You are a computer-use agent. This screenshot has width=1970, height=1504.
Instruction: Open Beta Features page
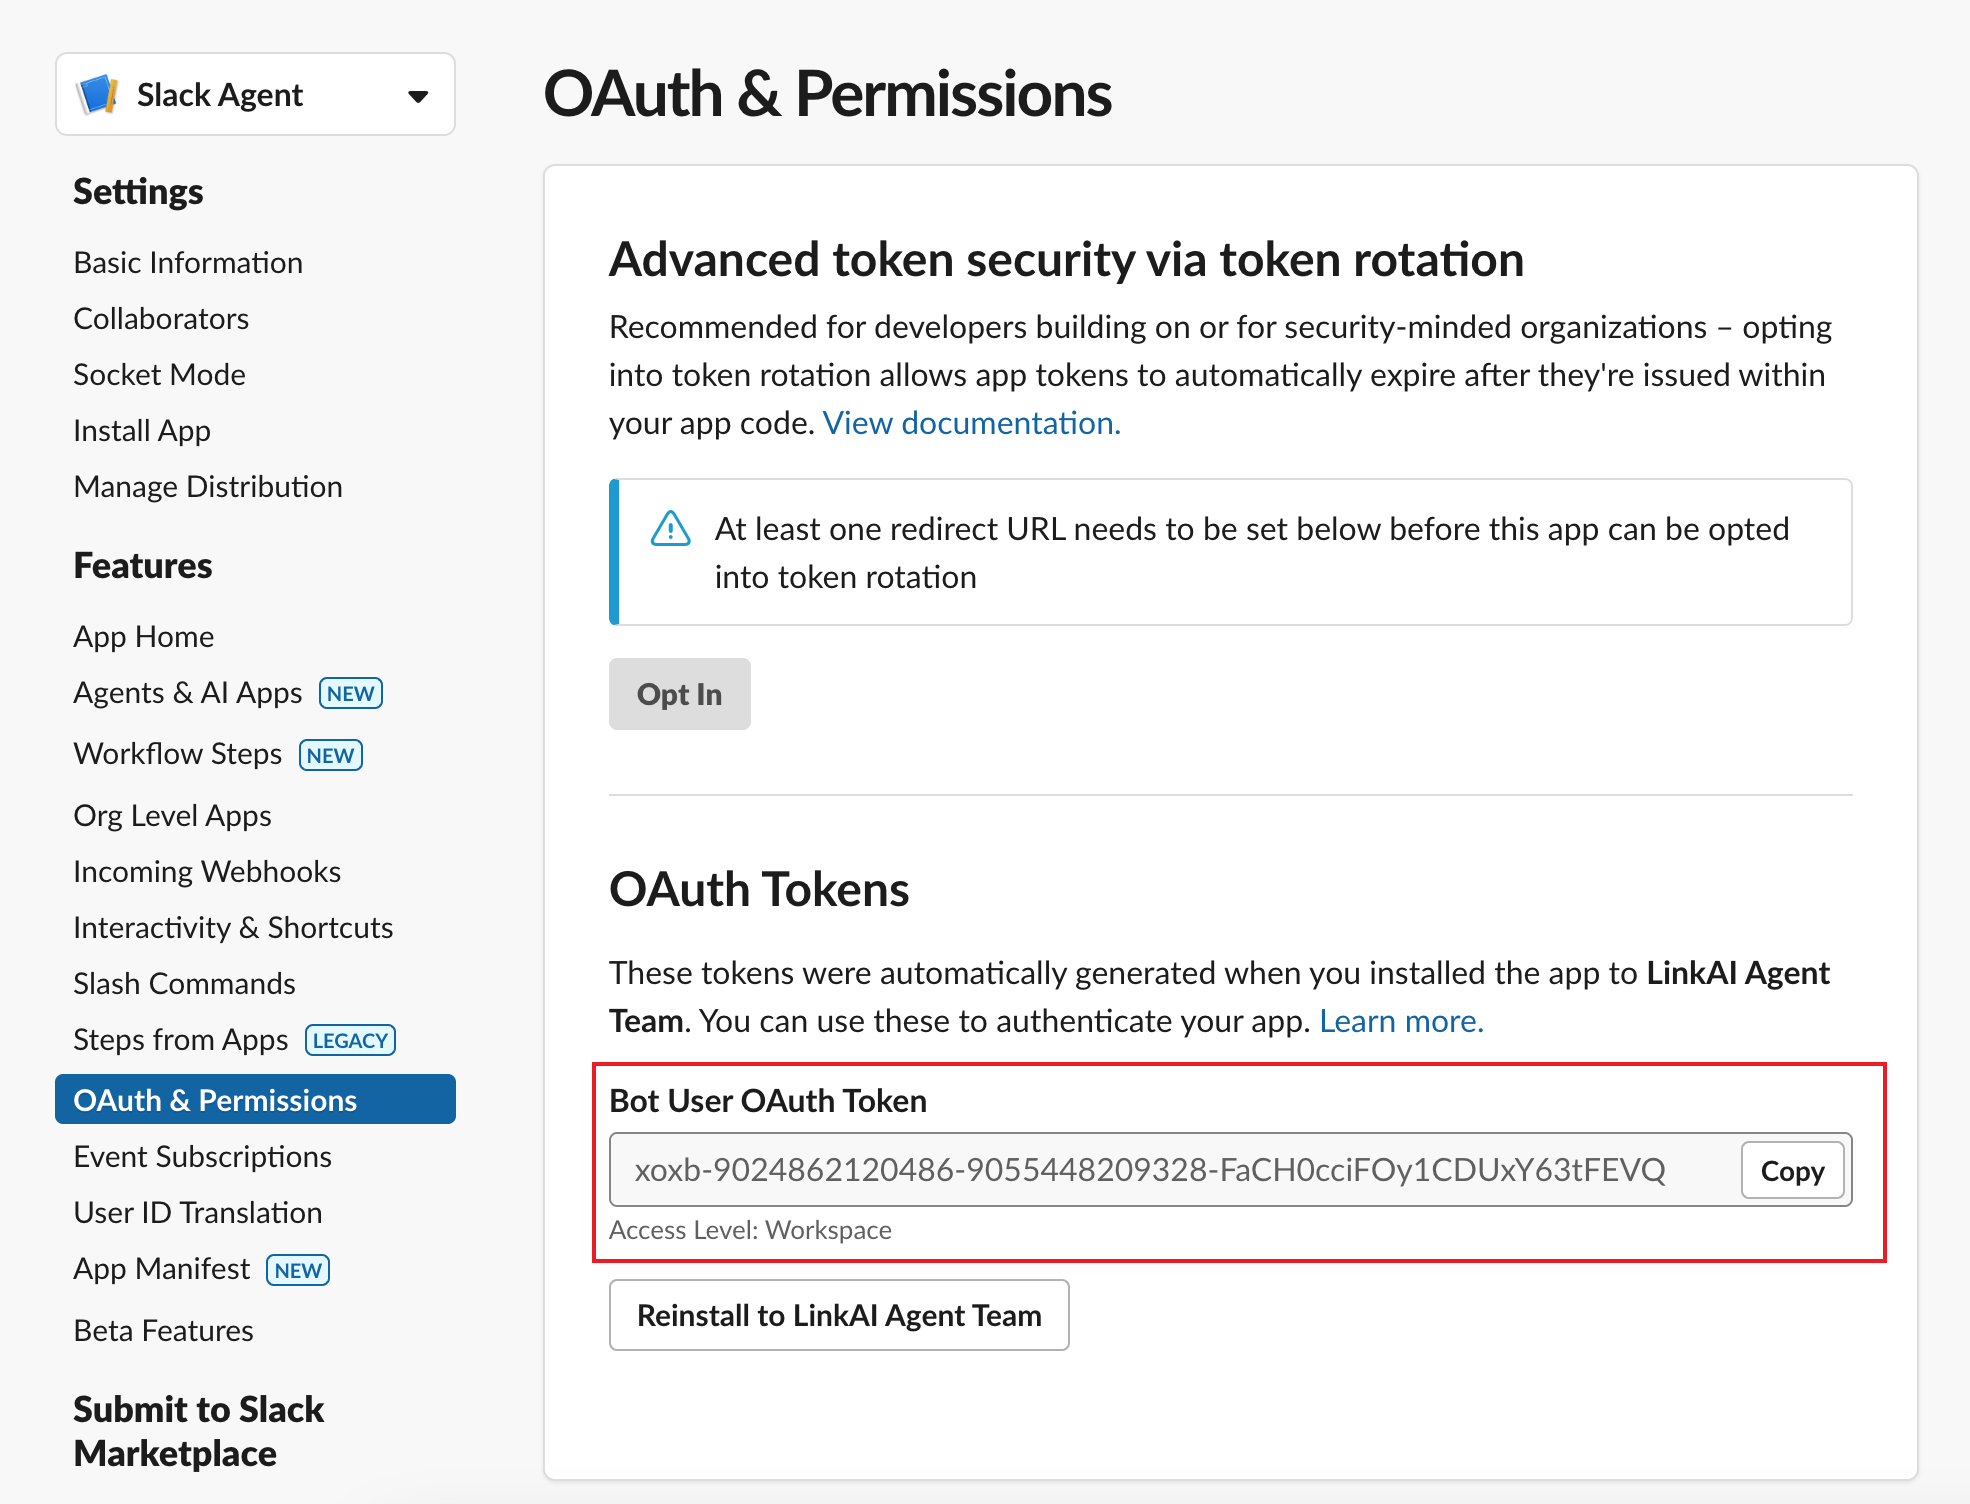click(x=163, y=1330)
